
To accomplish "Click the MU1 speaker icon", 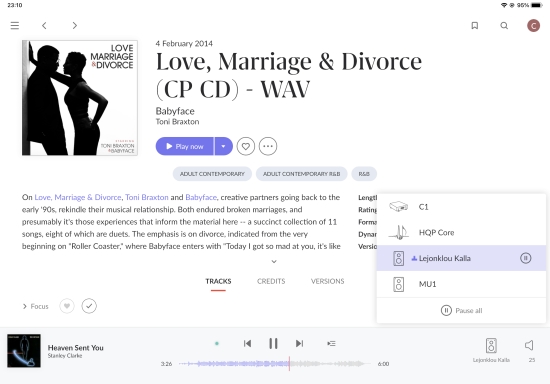I will (398, 284).
